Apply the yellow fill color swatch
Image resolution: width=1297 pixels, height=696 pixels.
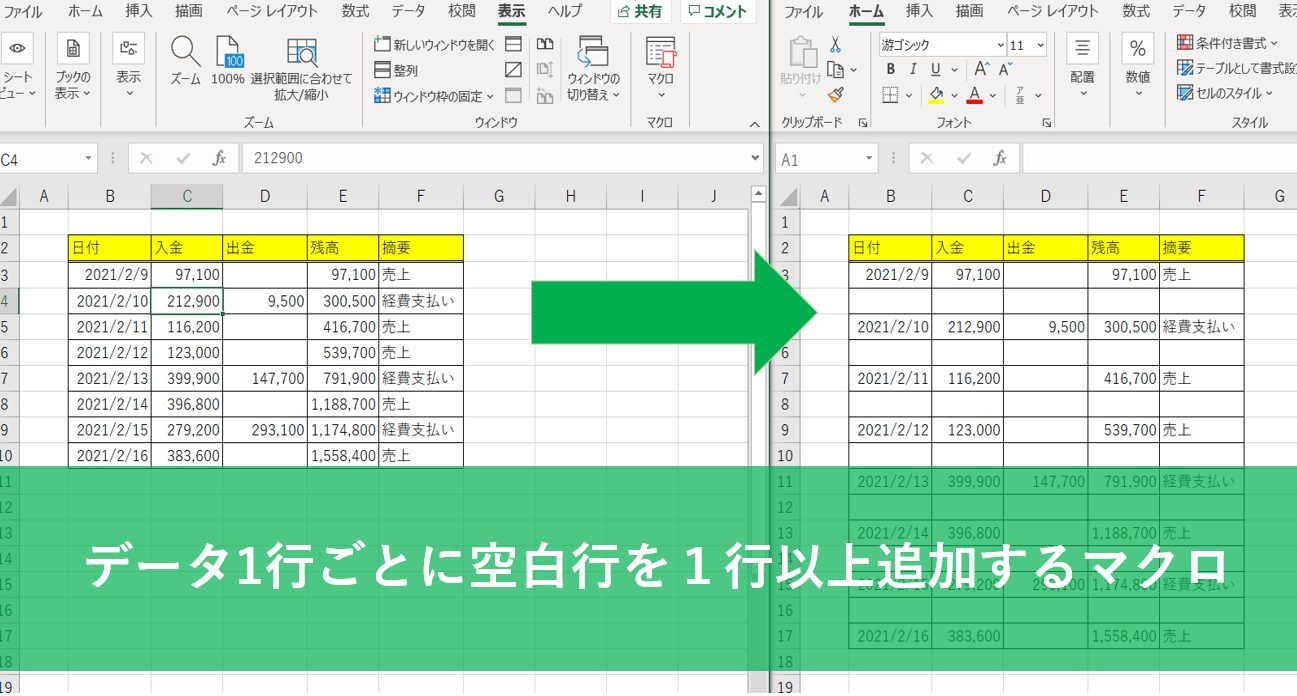click(x=936, y=95)
